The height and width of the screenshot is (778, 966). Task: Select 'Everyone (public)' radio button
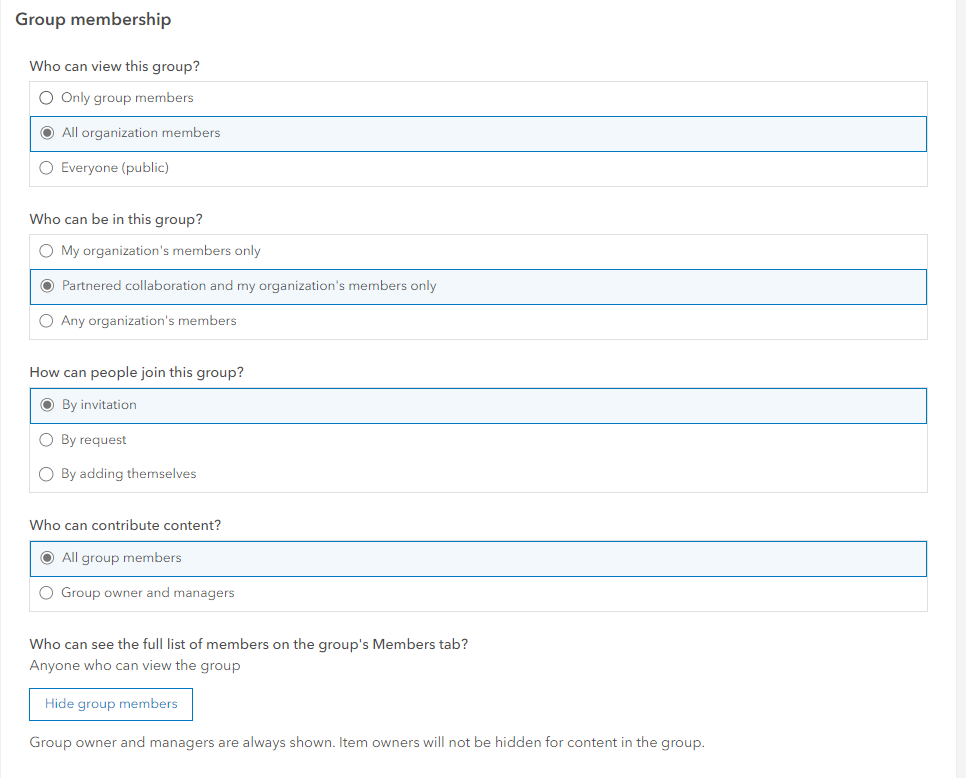click(x=46, y=168)
